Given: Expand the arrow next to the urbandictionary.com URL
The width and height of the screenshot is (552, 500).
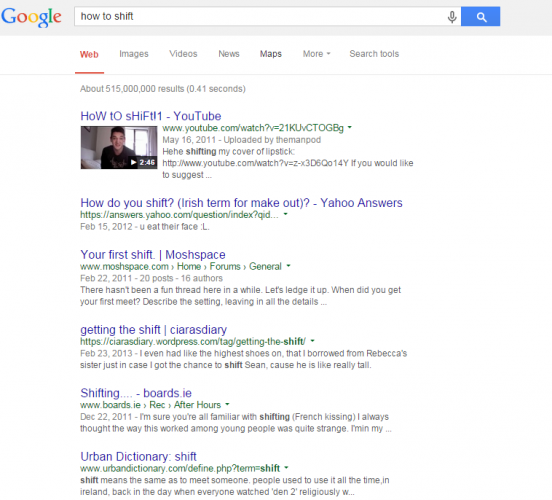Looking at the screenshot, I should tap(286, 468).
